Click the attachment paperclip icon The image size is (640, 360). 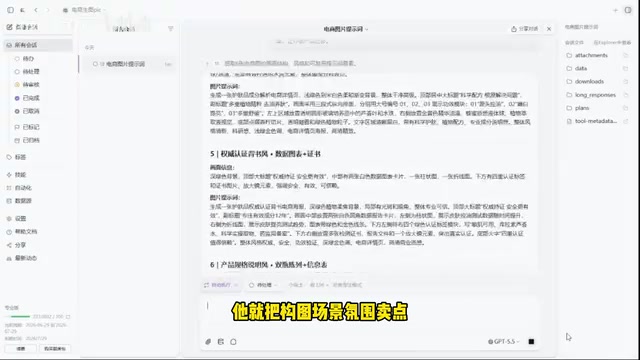tap(208, 342)
